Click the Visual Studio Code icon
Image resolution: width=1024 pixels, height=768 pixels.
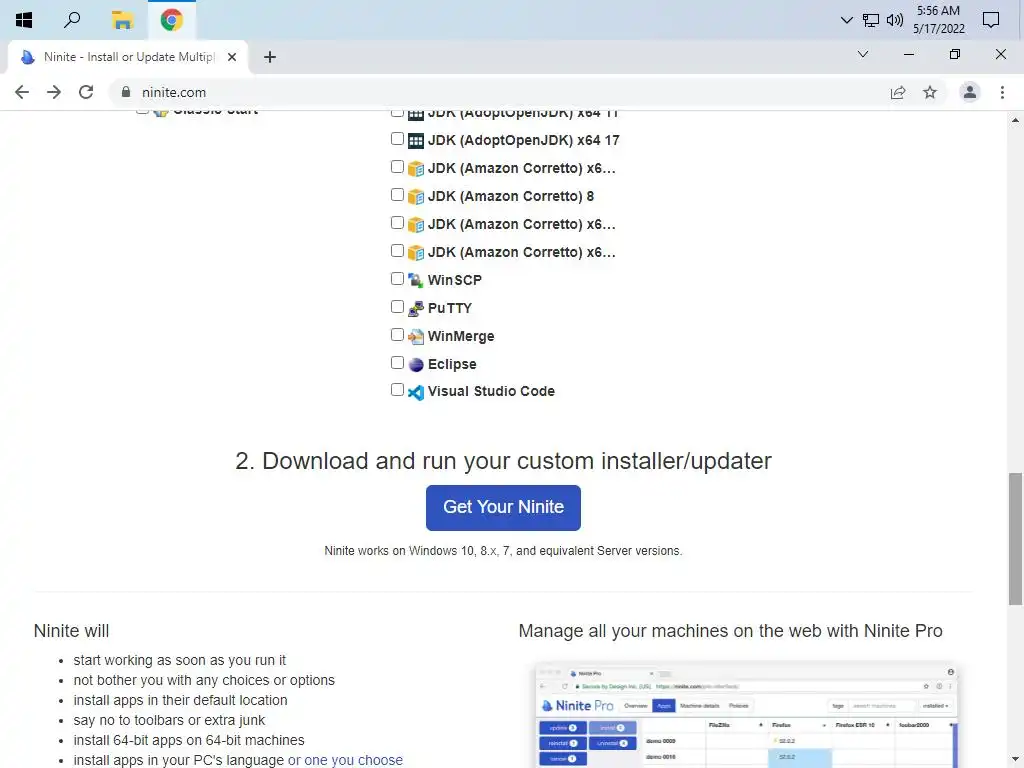416,392
